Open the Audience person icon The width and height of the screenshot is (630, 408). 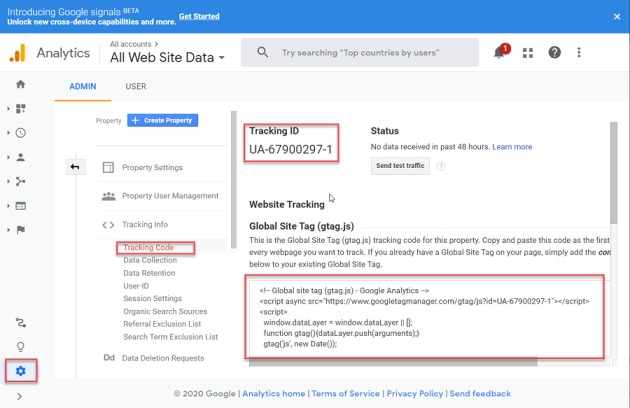[20, 157]
